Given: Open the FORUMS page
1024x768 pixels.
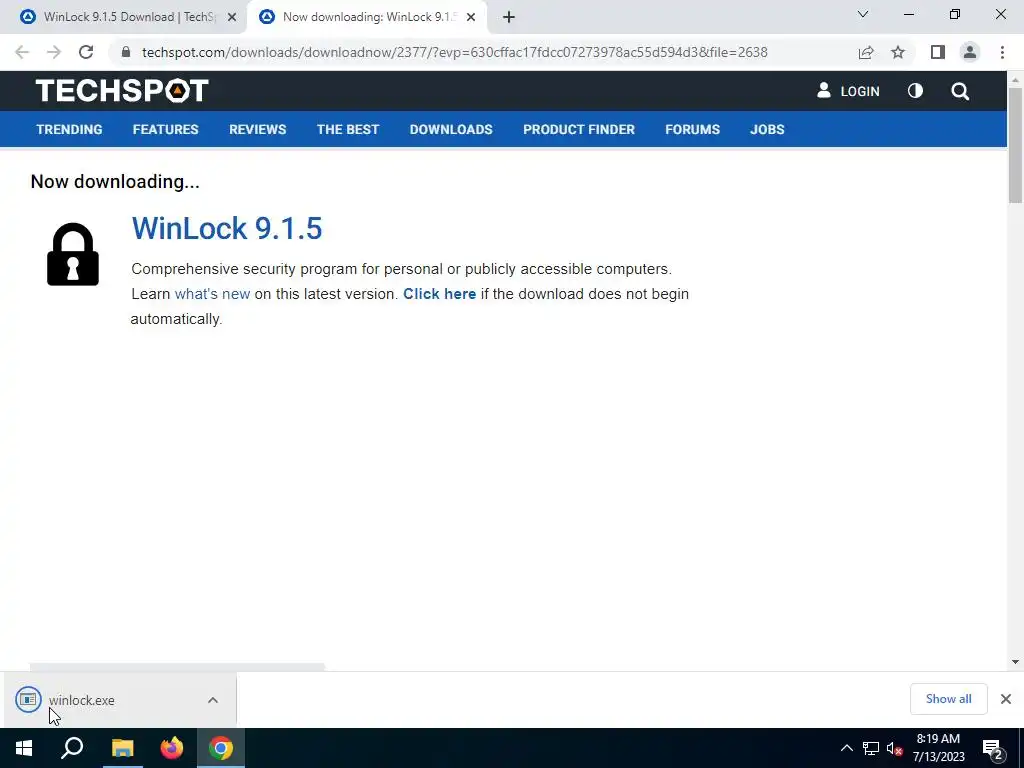Looking at the screenshot, I should click(x=692, y=129).
